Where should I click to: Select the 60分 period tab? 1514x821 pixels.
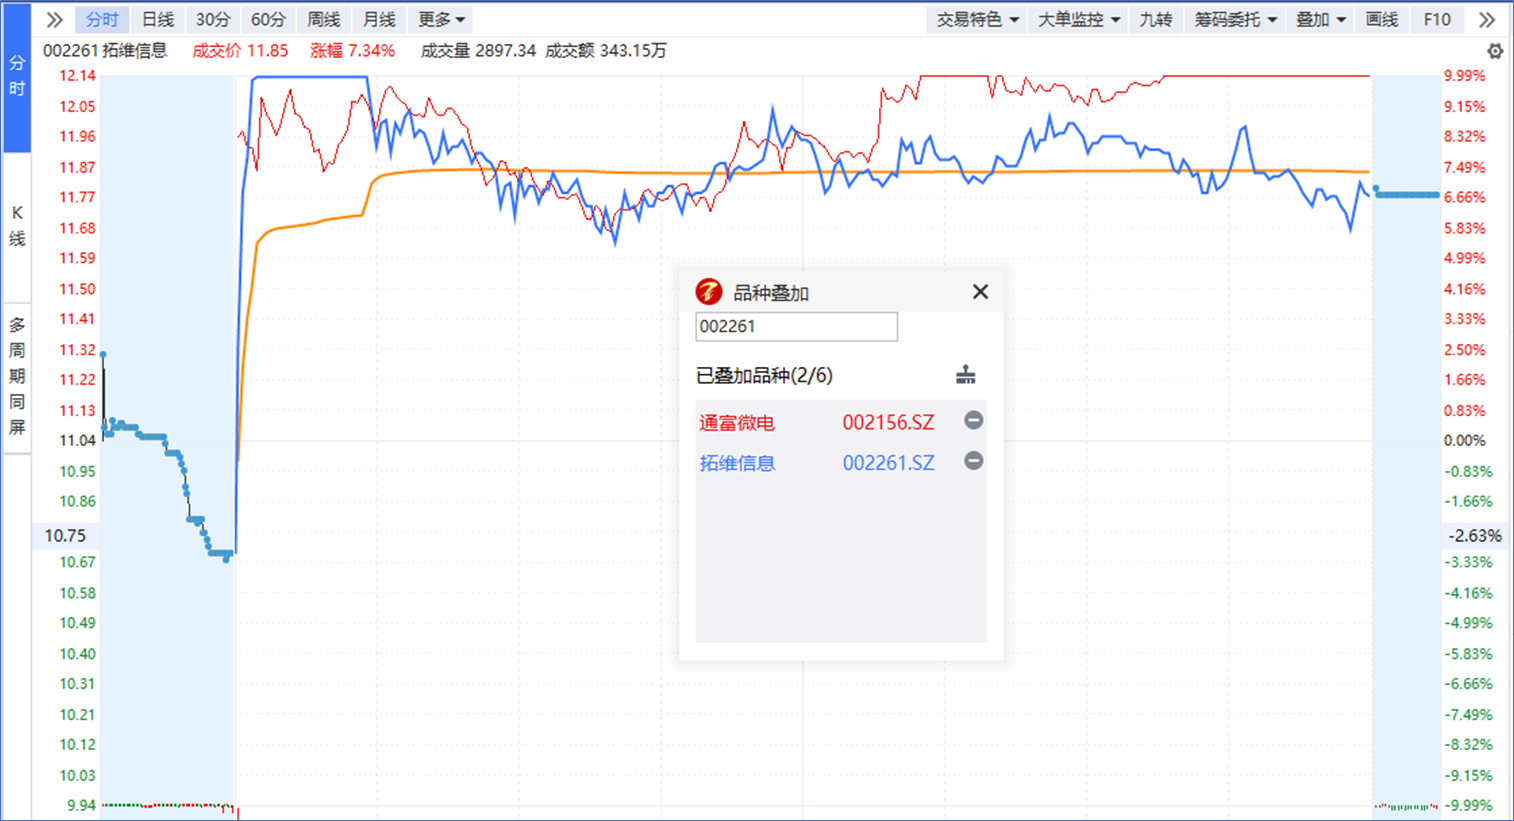pos(268,20)
